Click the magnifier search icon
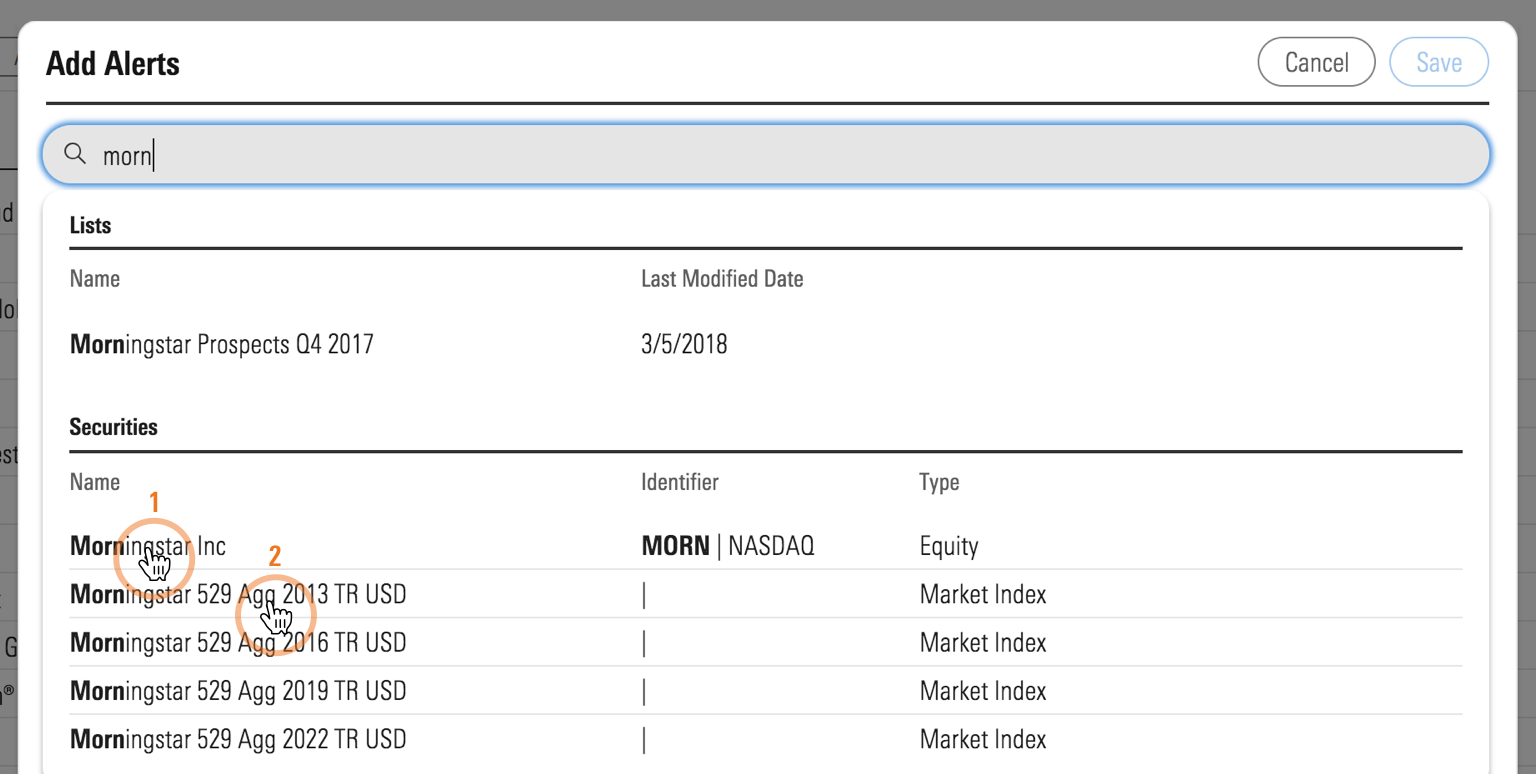Viewport: 1536px width, 774px height. [x=75, y=154]
